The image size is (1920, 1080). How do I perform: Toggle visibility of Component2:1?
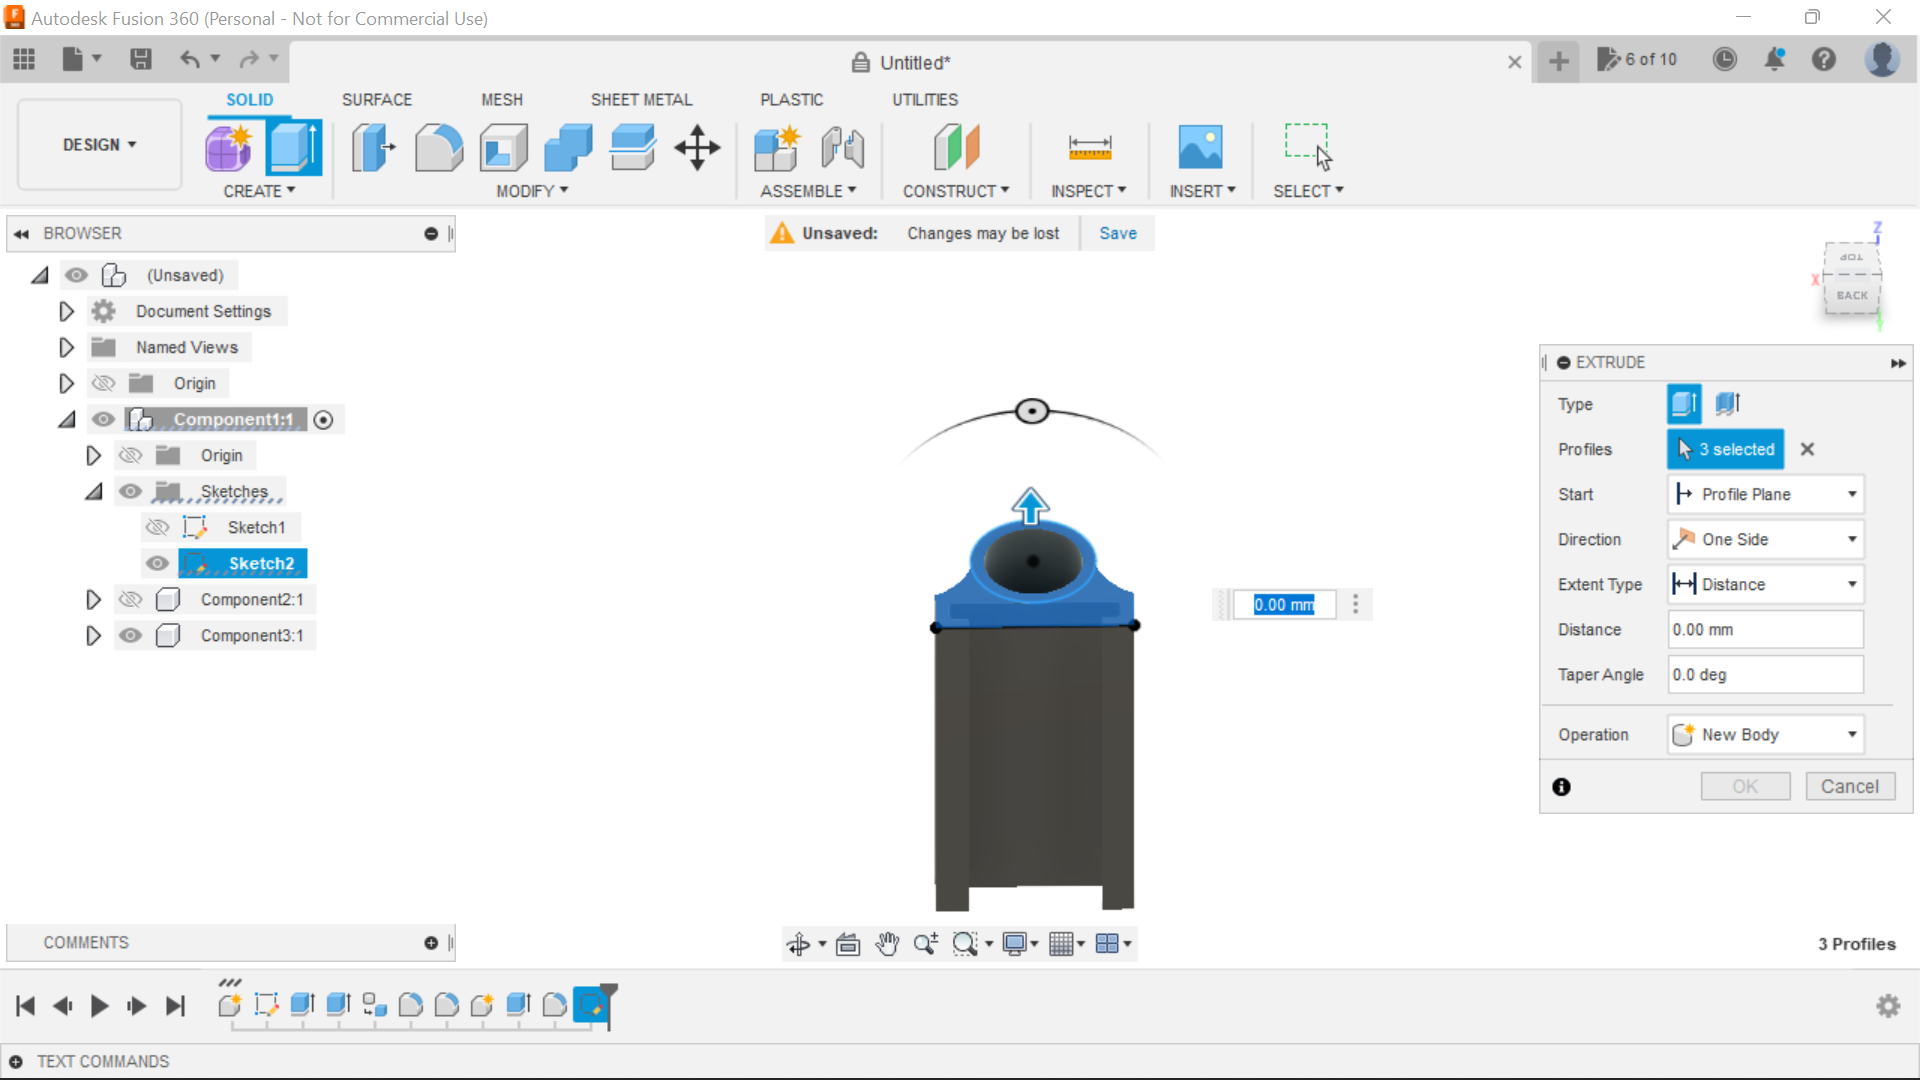[131, 599]
